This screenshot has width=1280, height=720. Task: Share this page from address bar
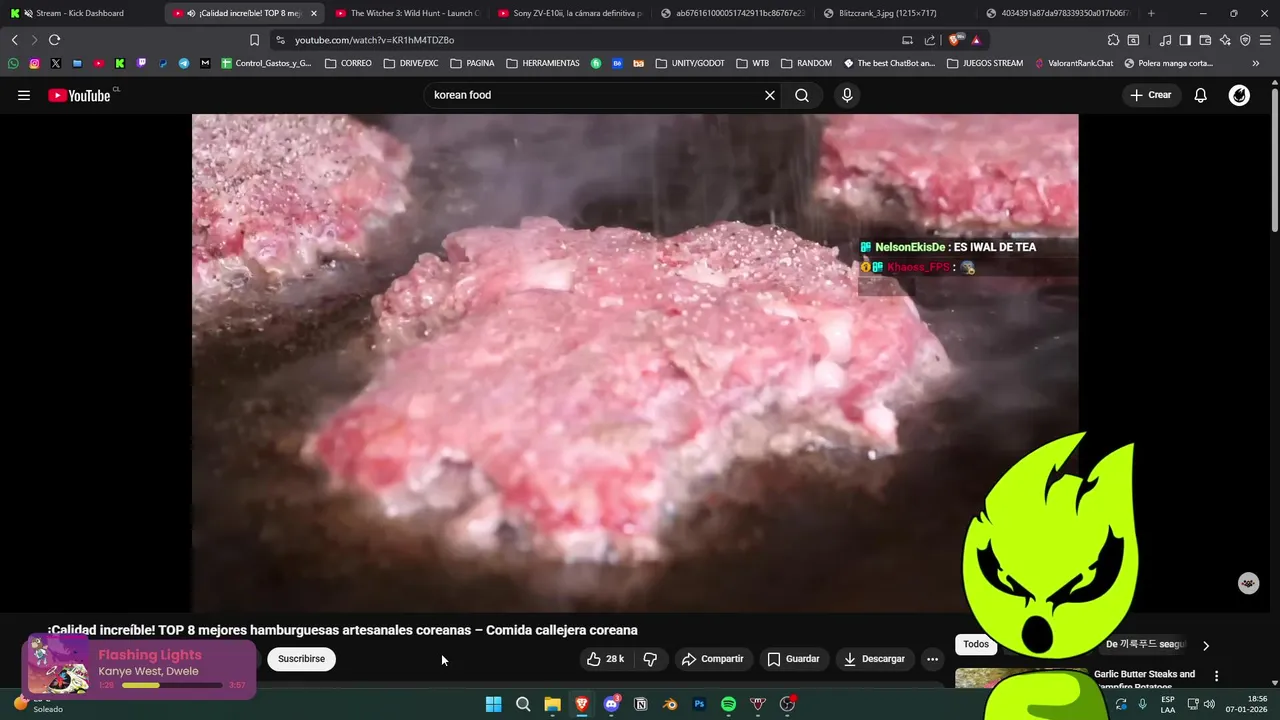(x=930, y=40)
